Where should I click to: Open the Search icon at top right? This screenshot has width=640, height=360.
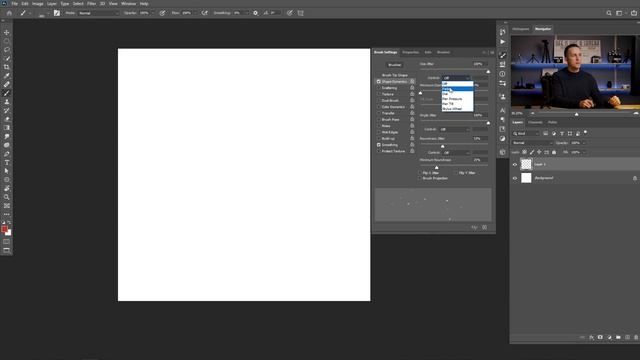pos(609,13)
